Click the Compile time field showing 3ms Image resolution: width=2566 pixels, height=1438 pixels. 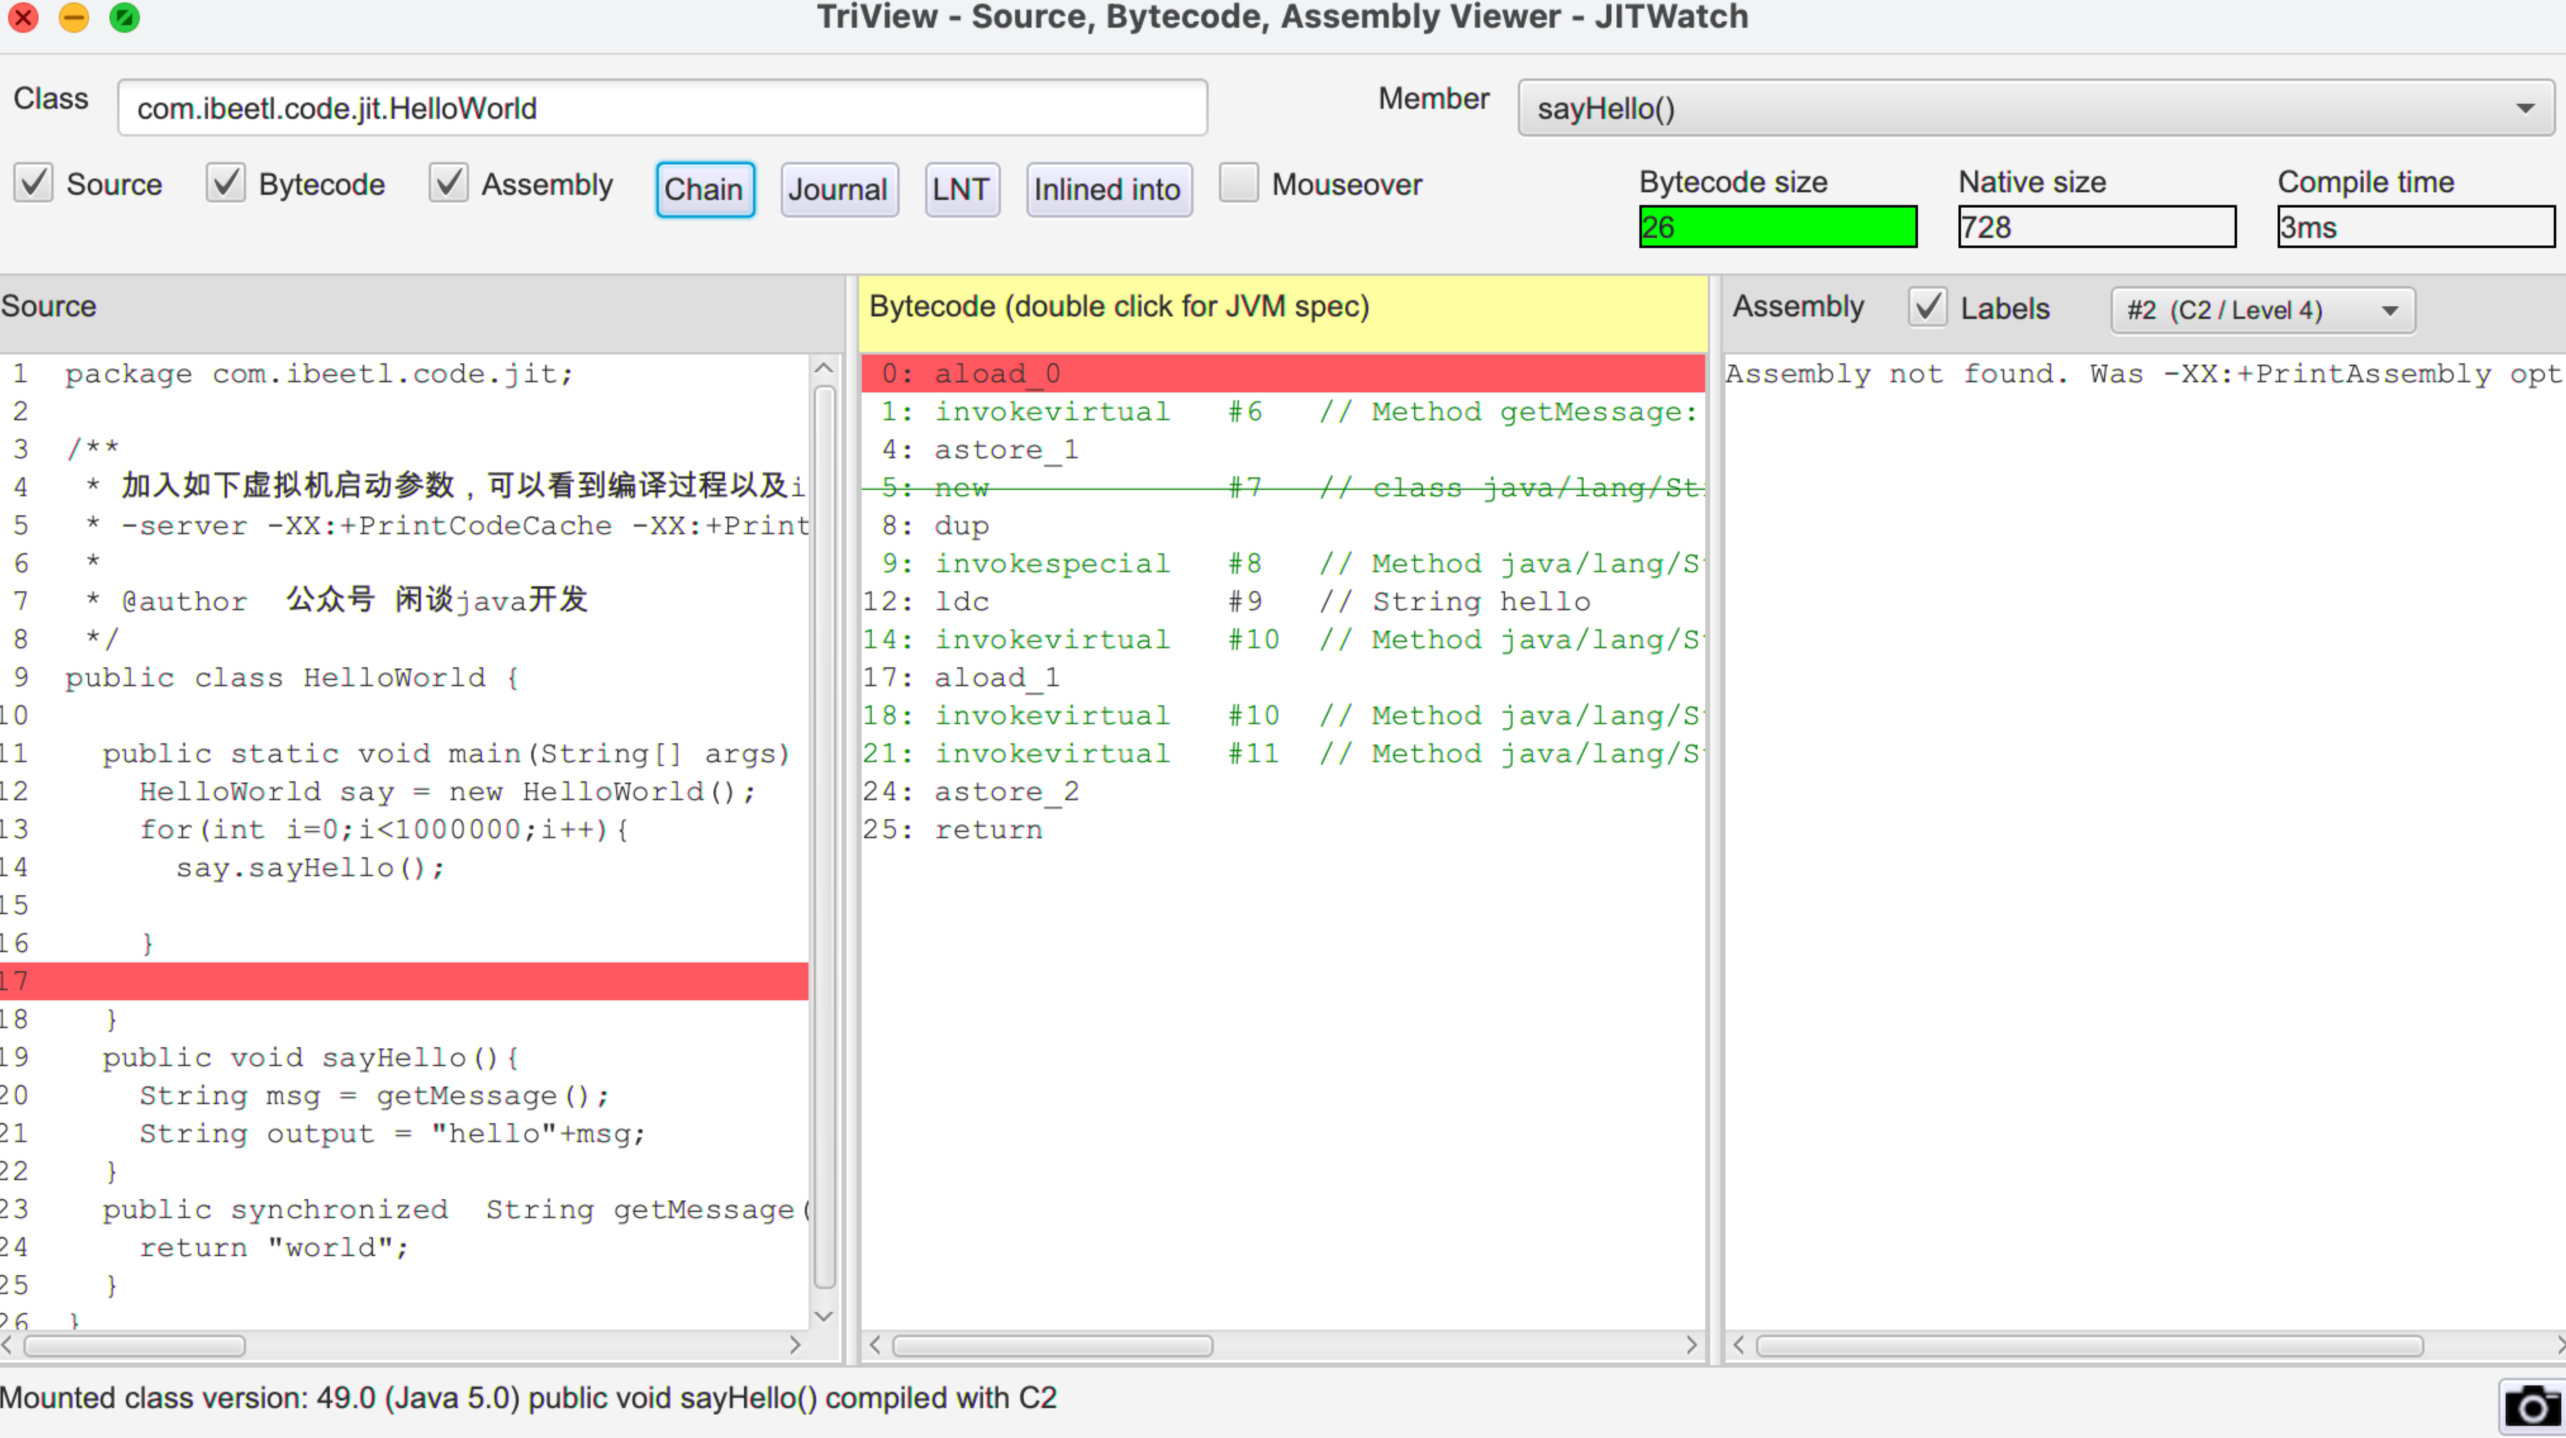coord(2416,227)
